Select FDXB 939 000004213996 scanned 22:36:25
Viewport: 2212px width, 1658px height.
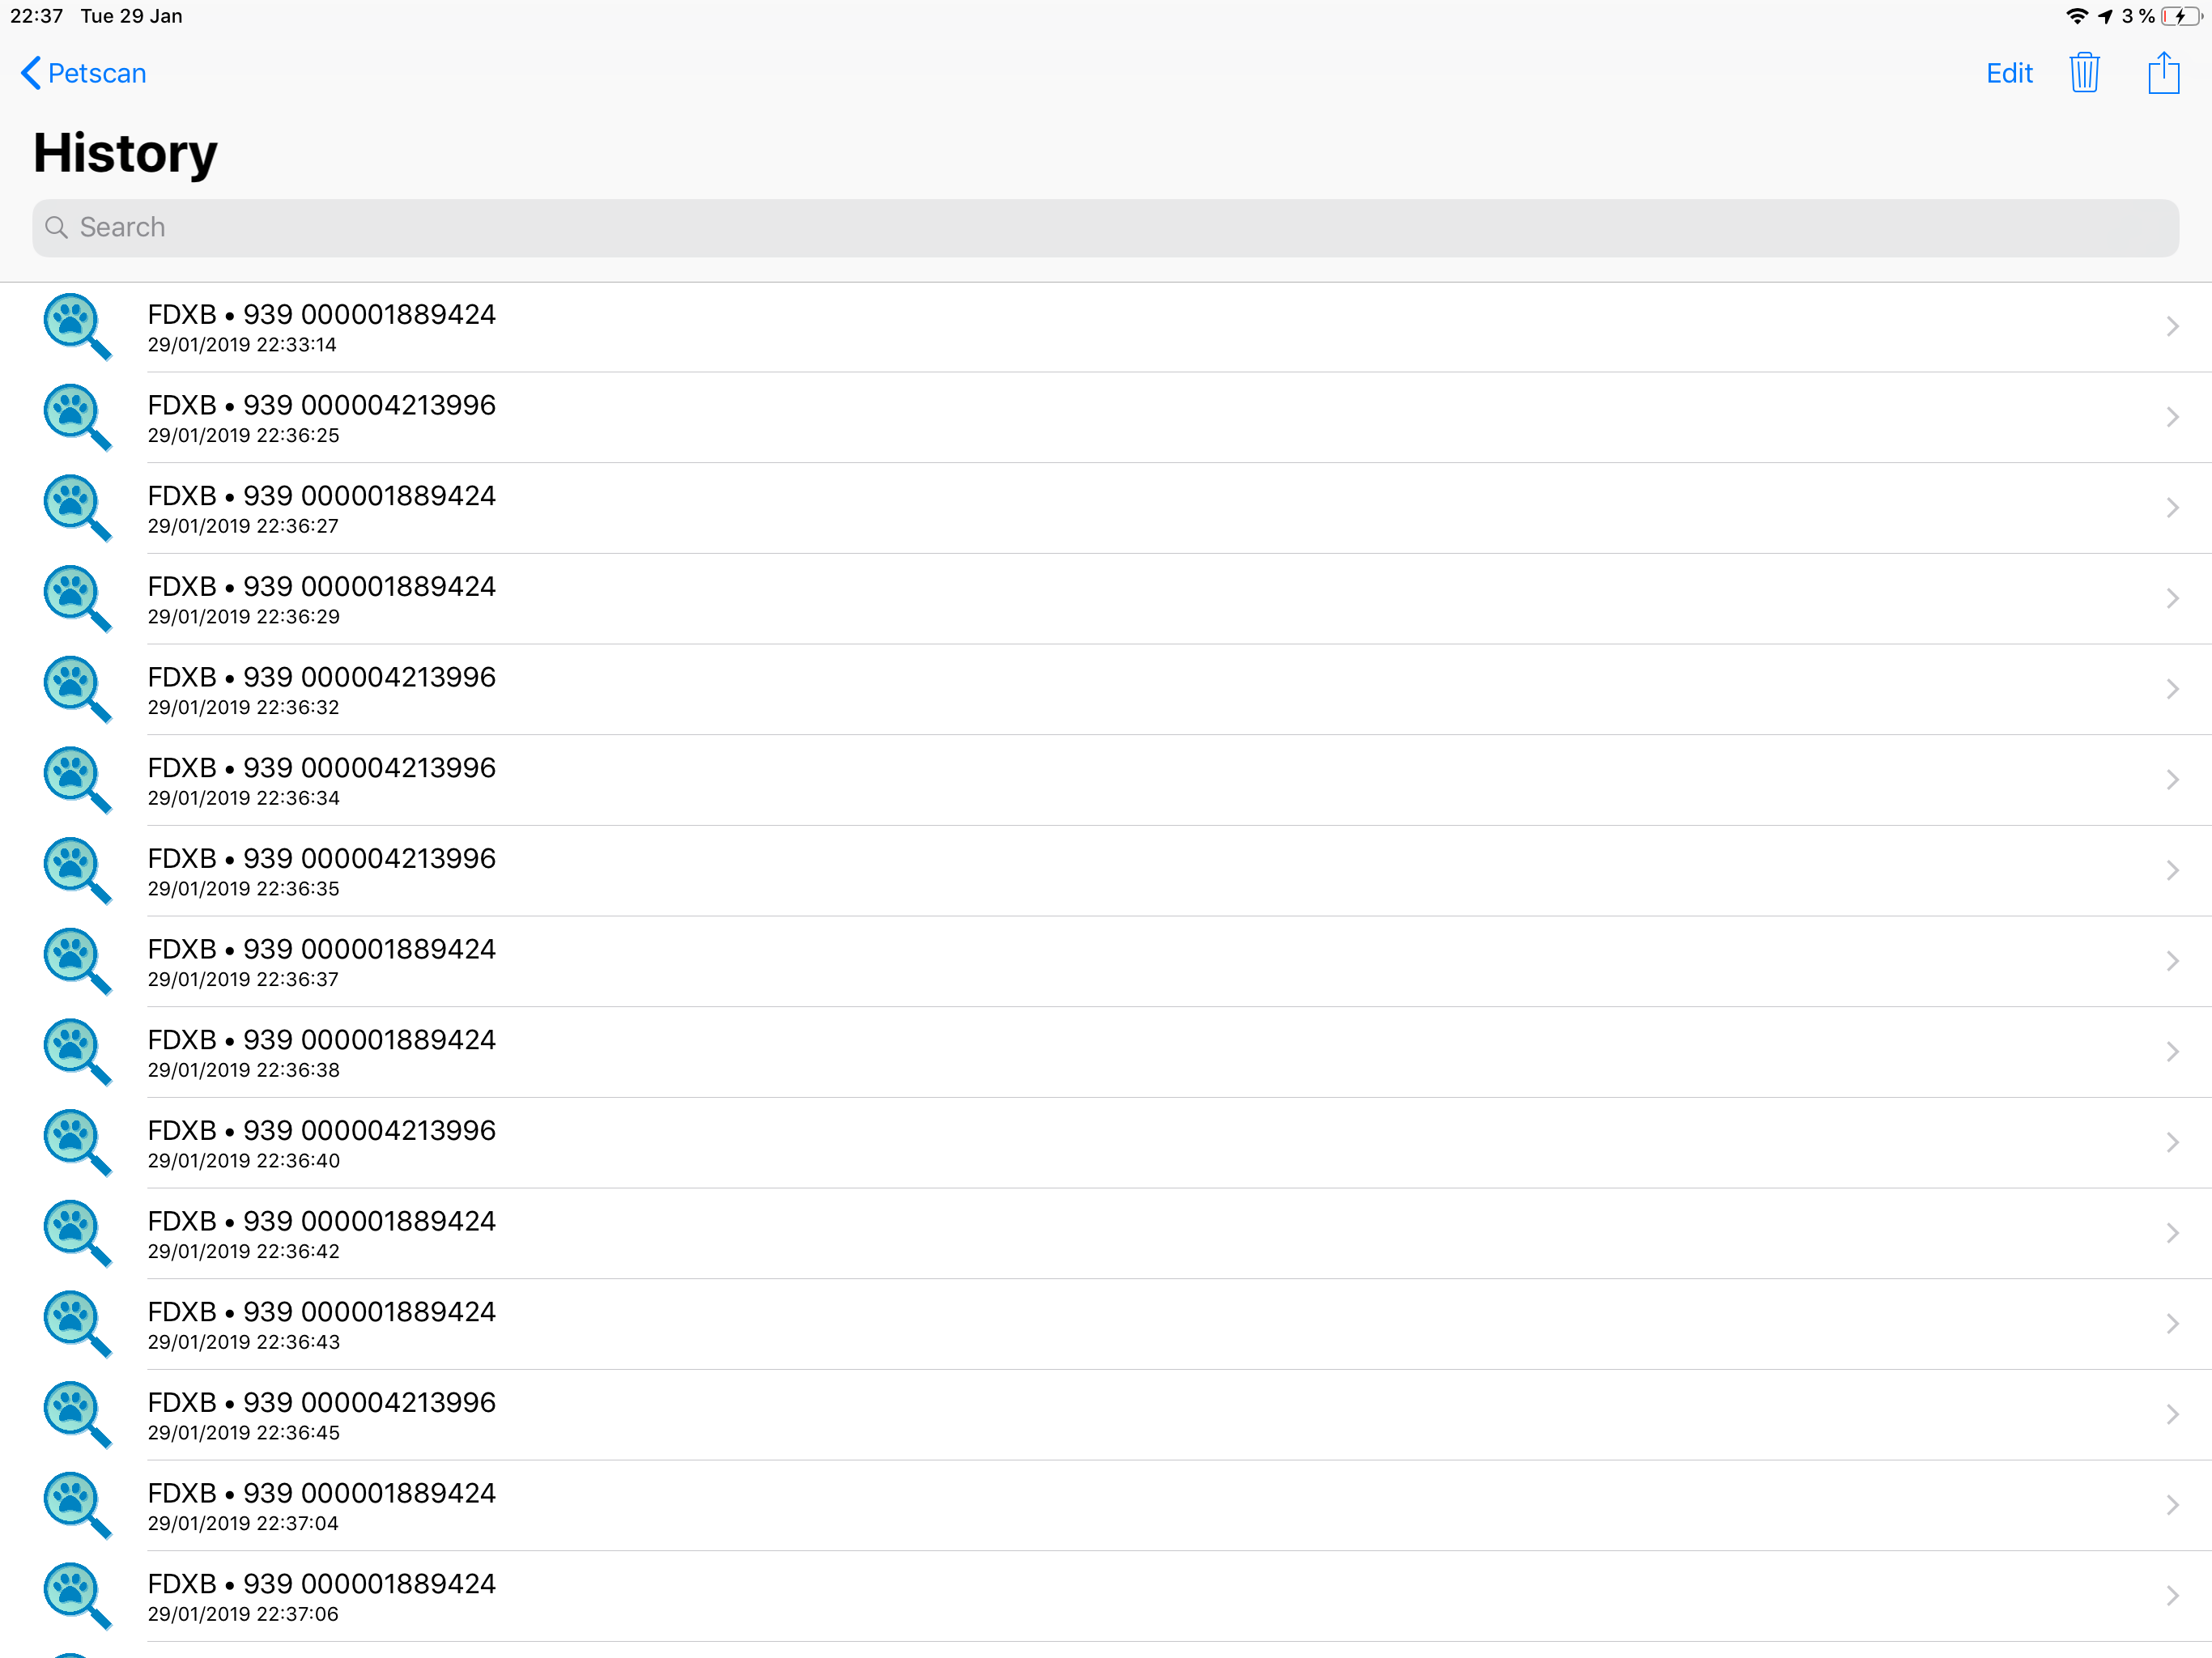1106,417
